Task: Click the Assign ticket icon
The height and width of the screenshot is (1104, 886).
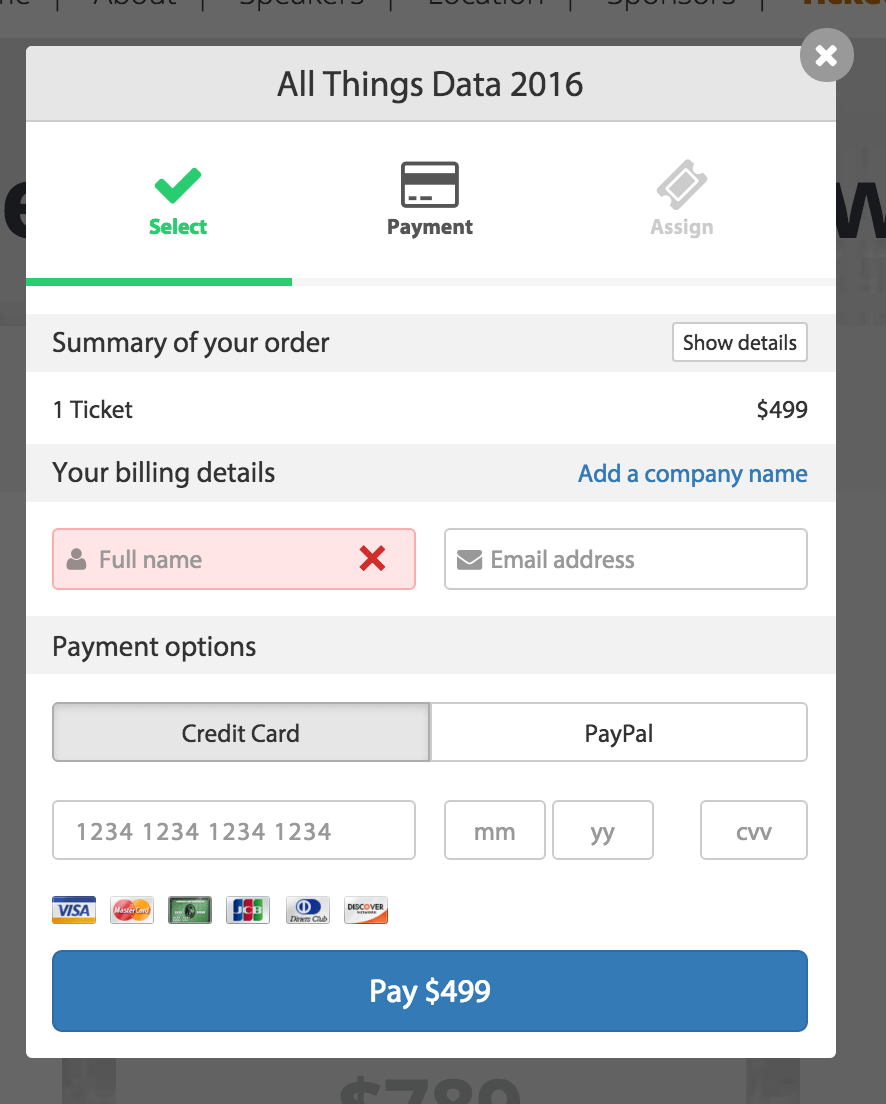Action: (x=682, y=184)
